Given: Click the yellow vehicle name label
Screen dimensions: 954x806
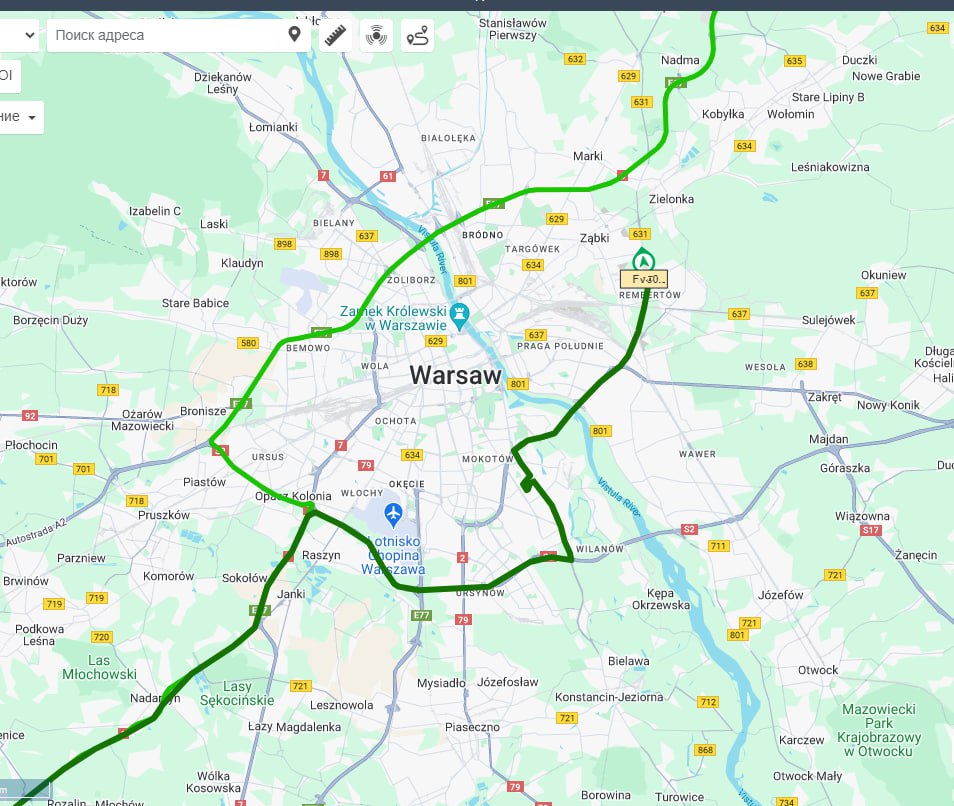Looking at the screenshot, I should point(643,279).
